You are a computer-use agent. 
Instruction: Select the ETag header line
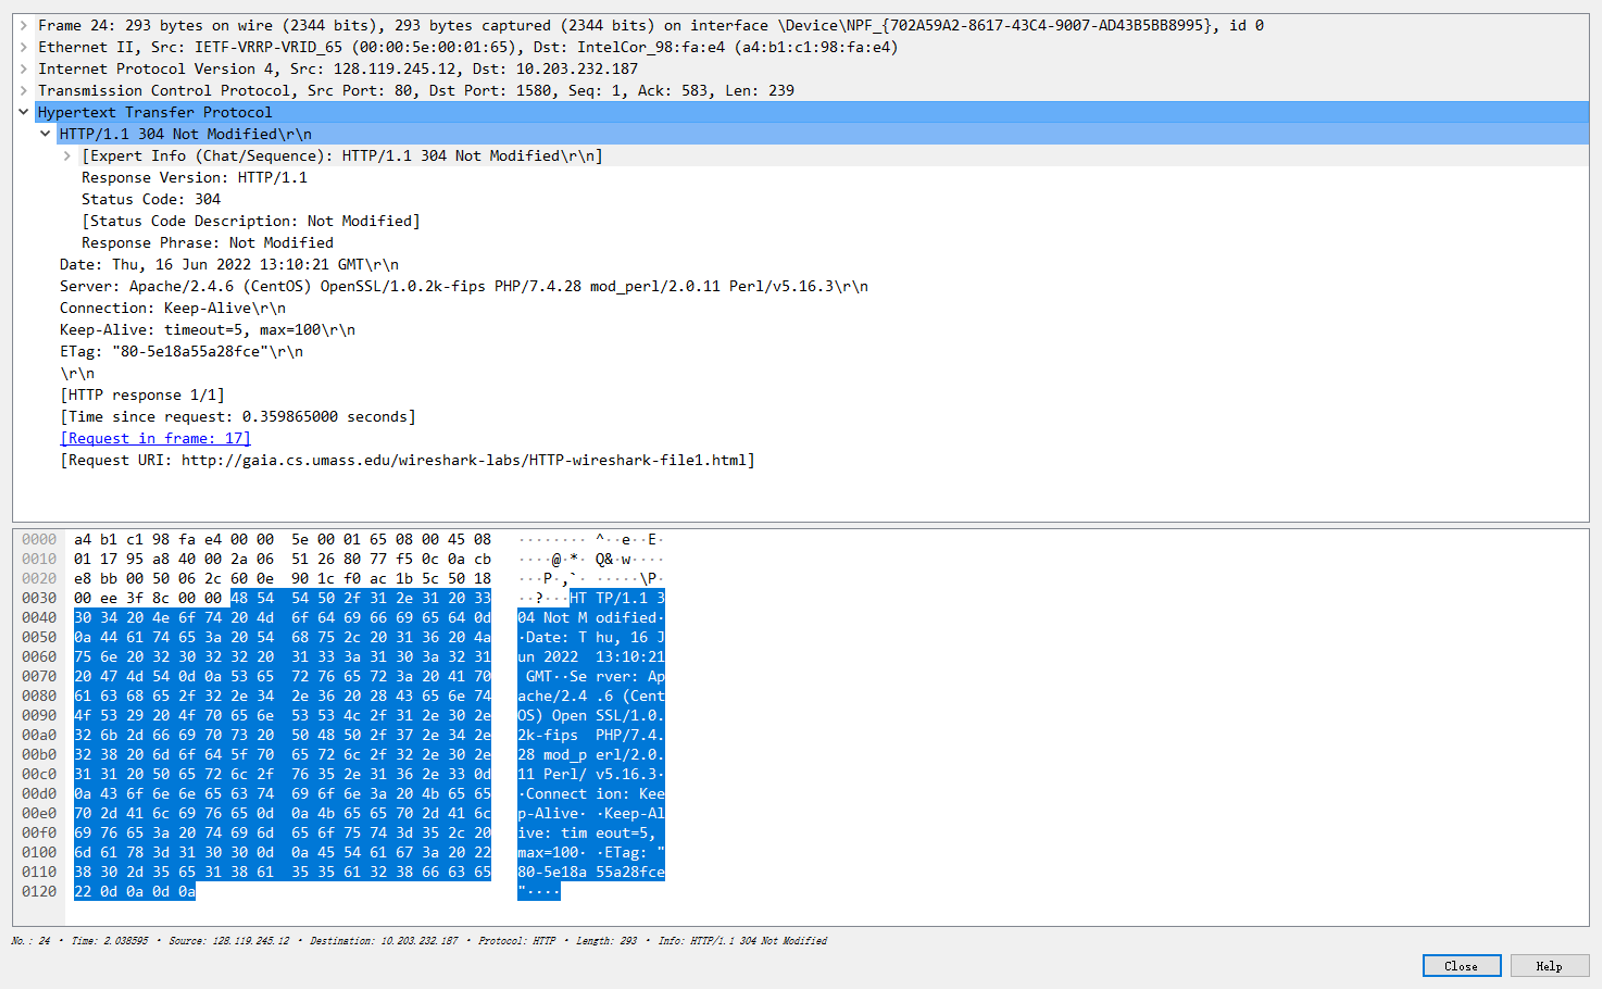click(x=181, y=352)
